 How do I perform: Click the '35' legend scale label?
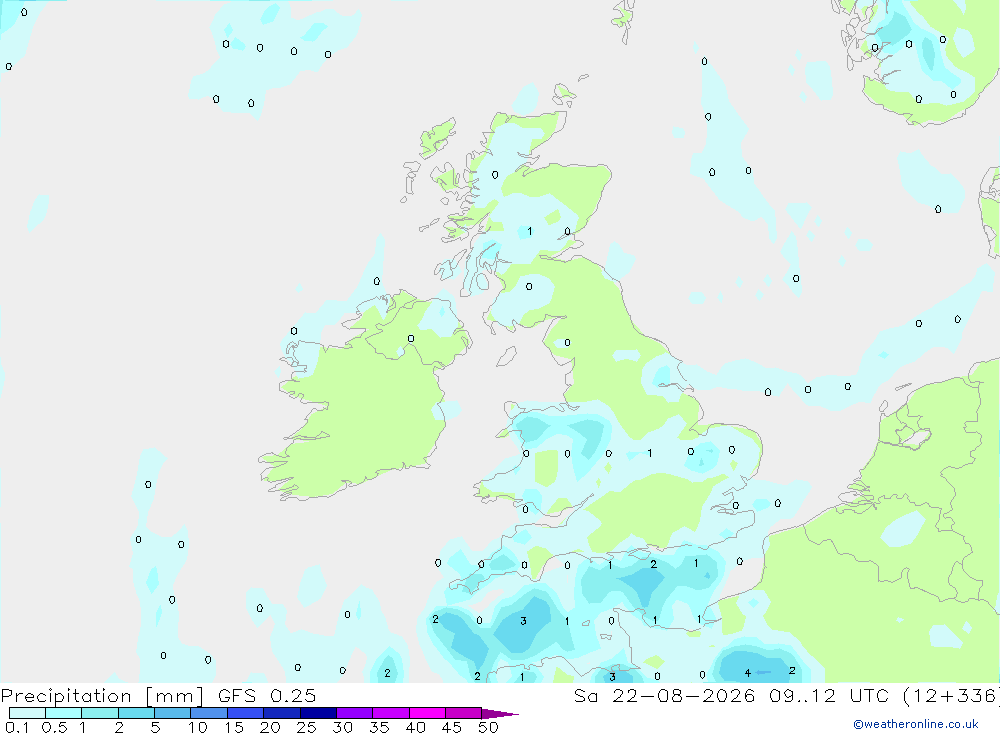click(x=379, y=727)
